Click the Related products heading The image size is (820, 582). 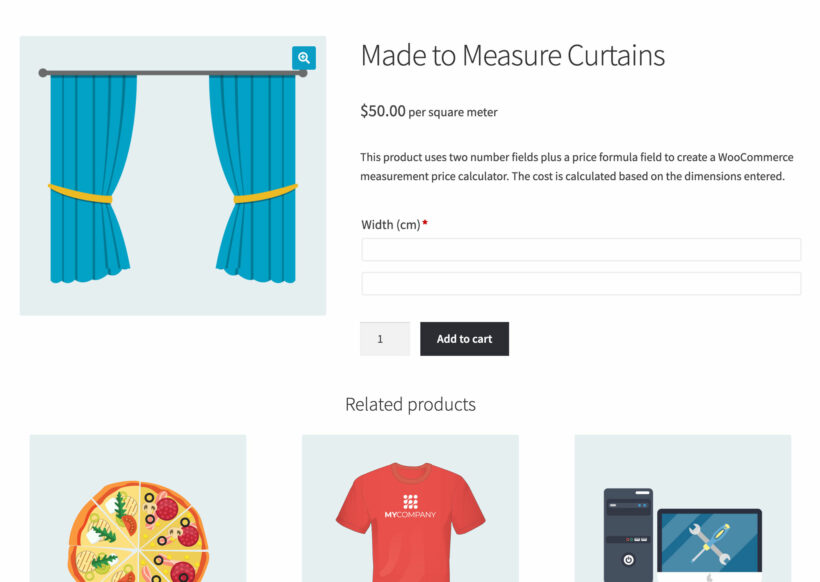pyautogui.click(x=409, y=404)
